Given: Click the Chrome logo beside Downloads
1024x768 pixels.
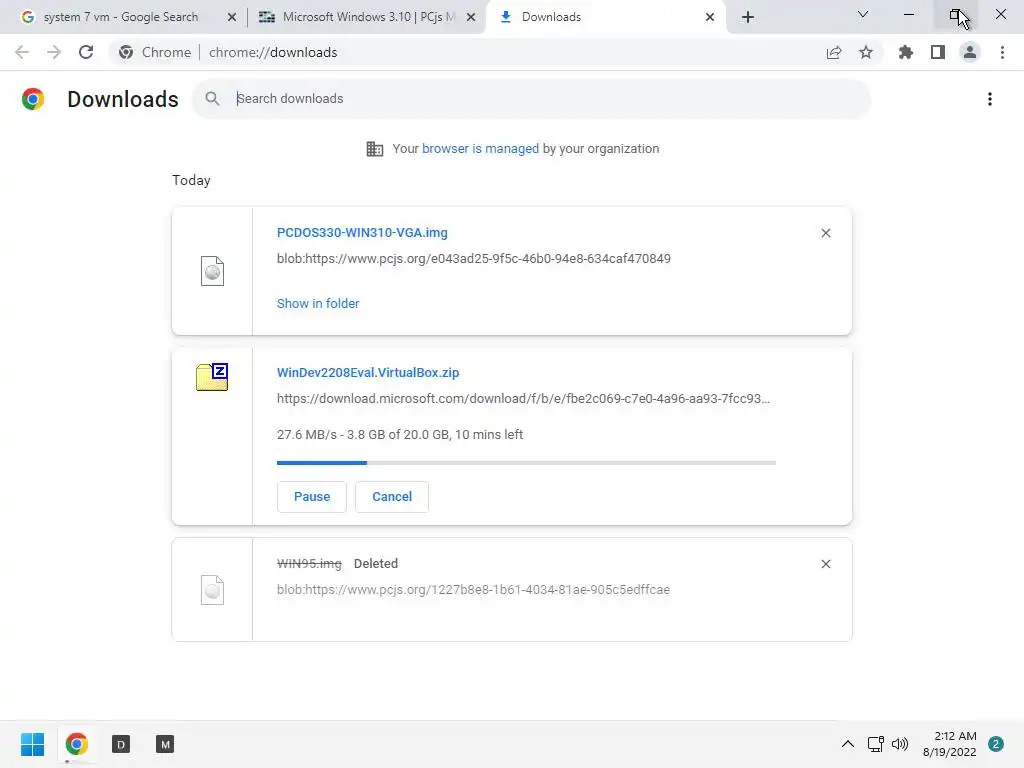Looking at the screenshot, I should click(33, 99).
